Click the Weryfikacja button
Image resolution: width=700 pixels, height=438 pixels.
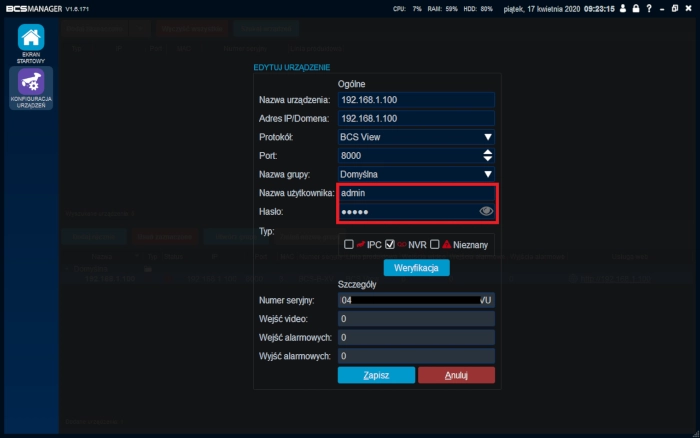417,268
